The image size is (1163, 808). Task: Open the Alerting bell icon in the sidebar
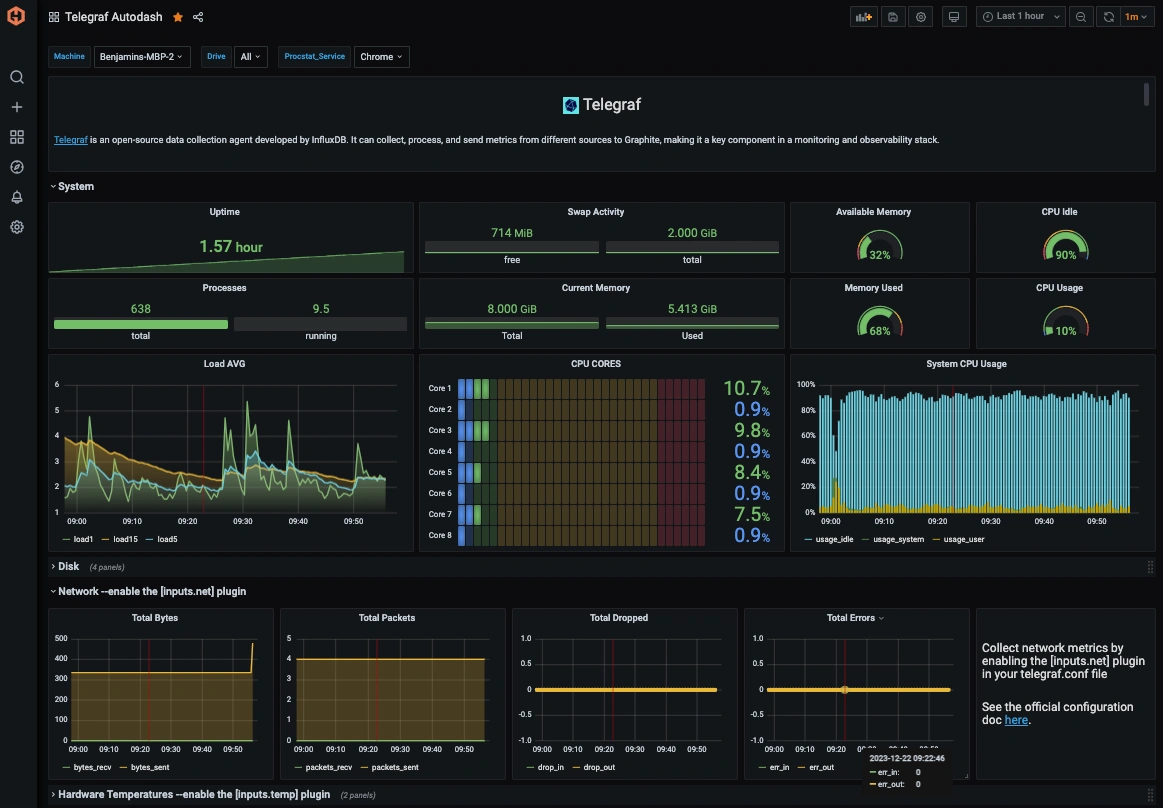tap(16, 197)
